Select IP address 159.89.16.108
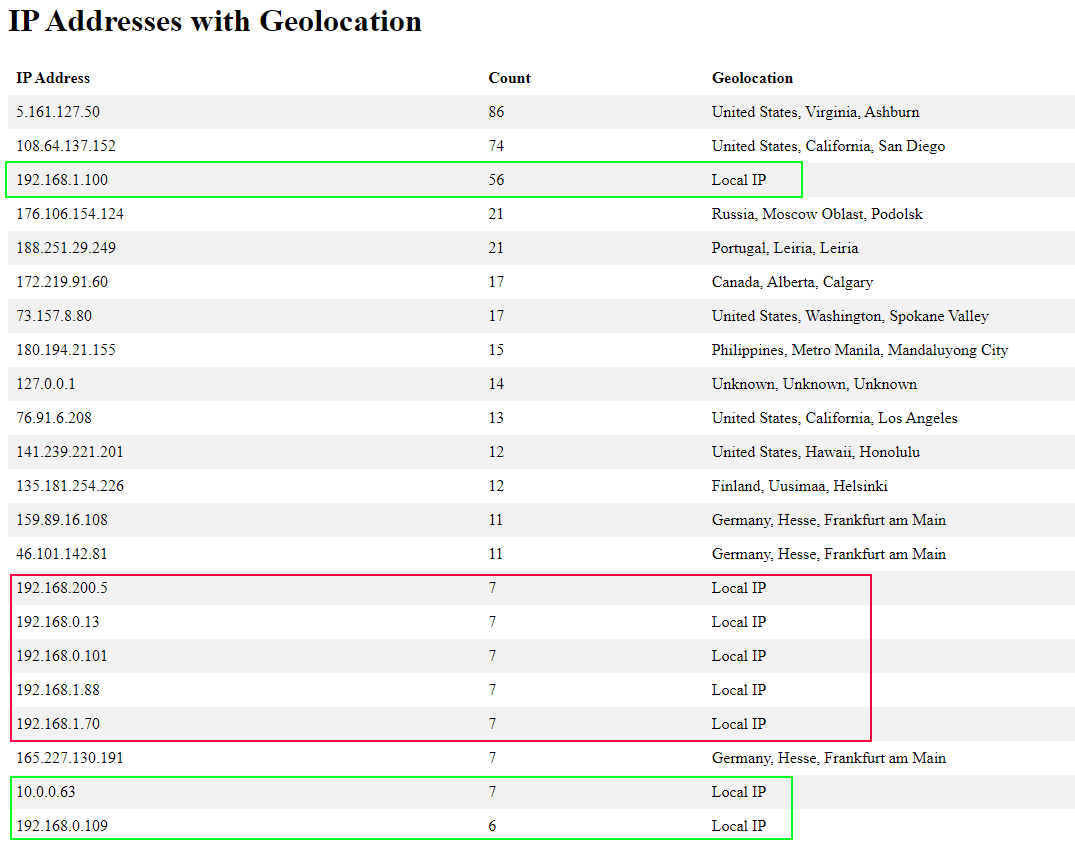The width and height of the screenshot is (1075, 843). click(62, 520)
